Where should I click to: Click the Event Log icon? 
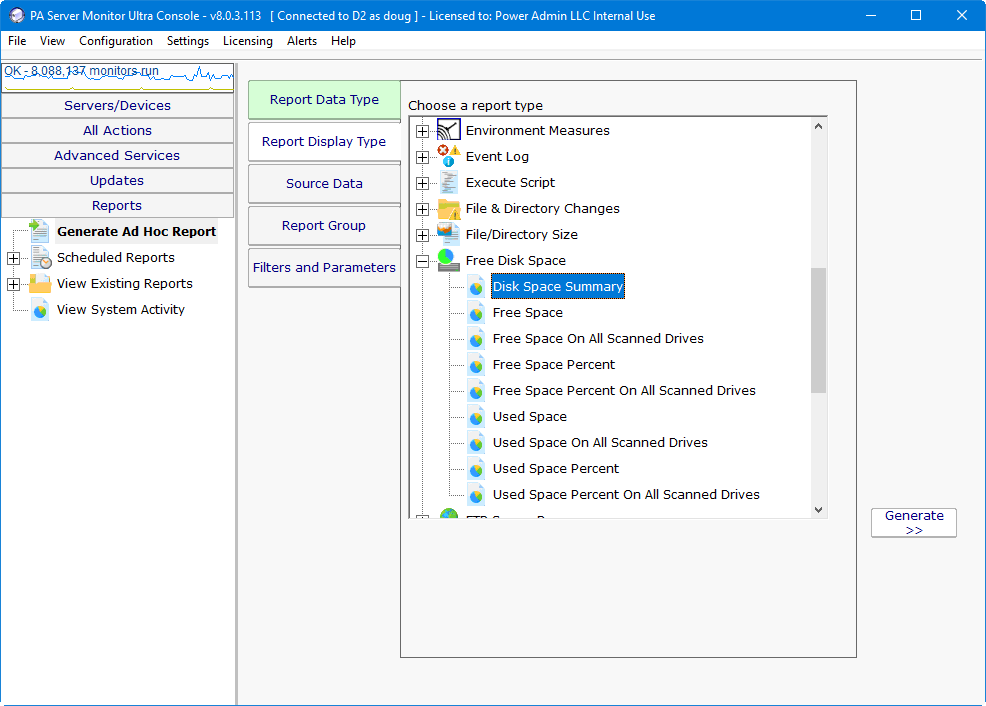tap(448, 156)
